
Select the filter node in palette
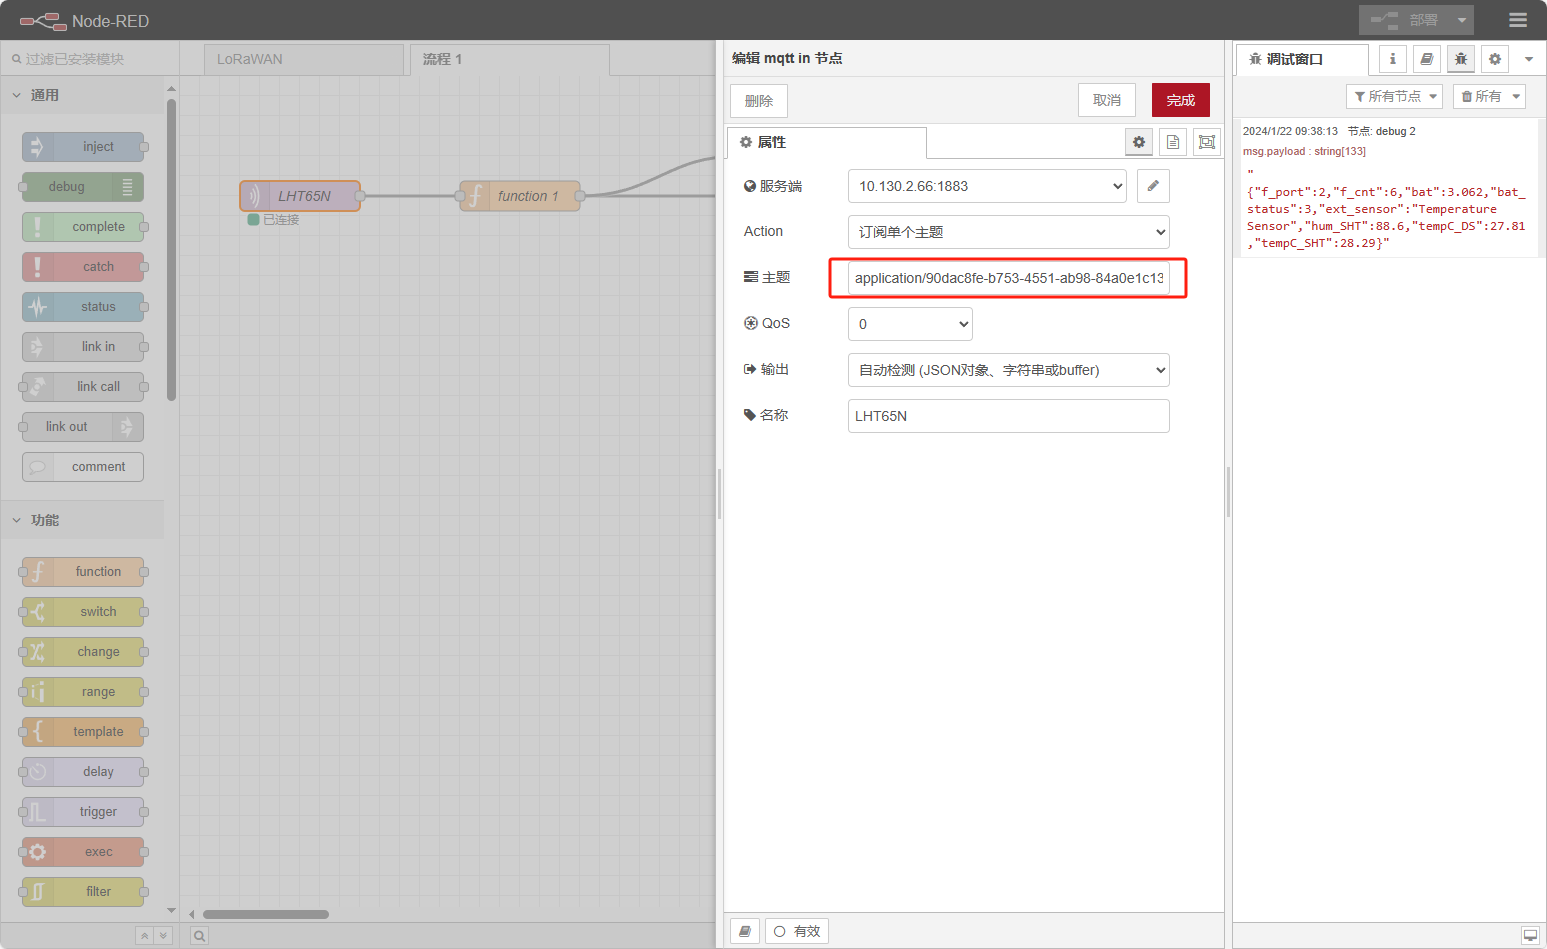[83, 892]
